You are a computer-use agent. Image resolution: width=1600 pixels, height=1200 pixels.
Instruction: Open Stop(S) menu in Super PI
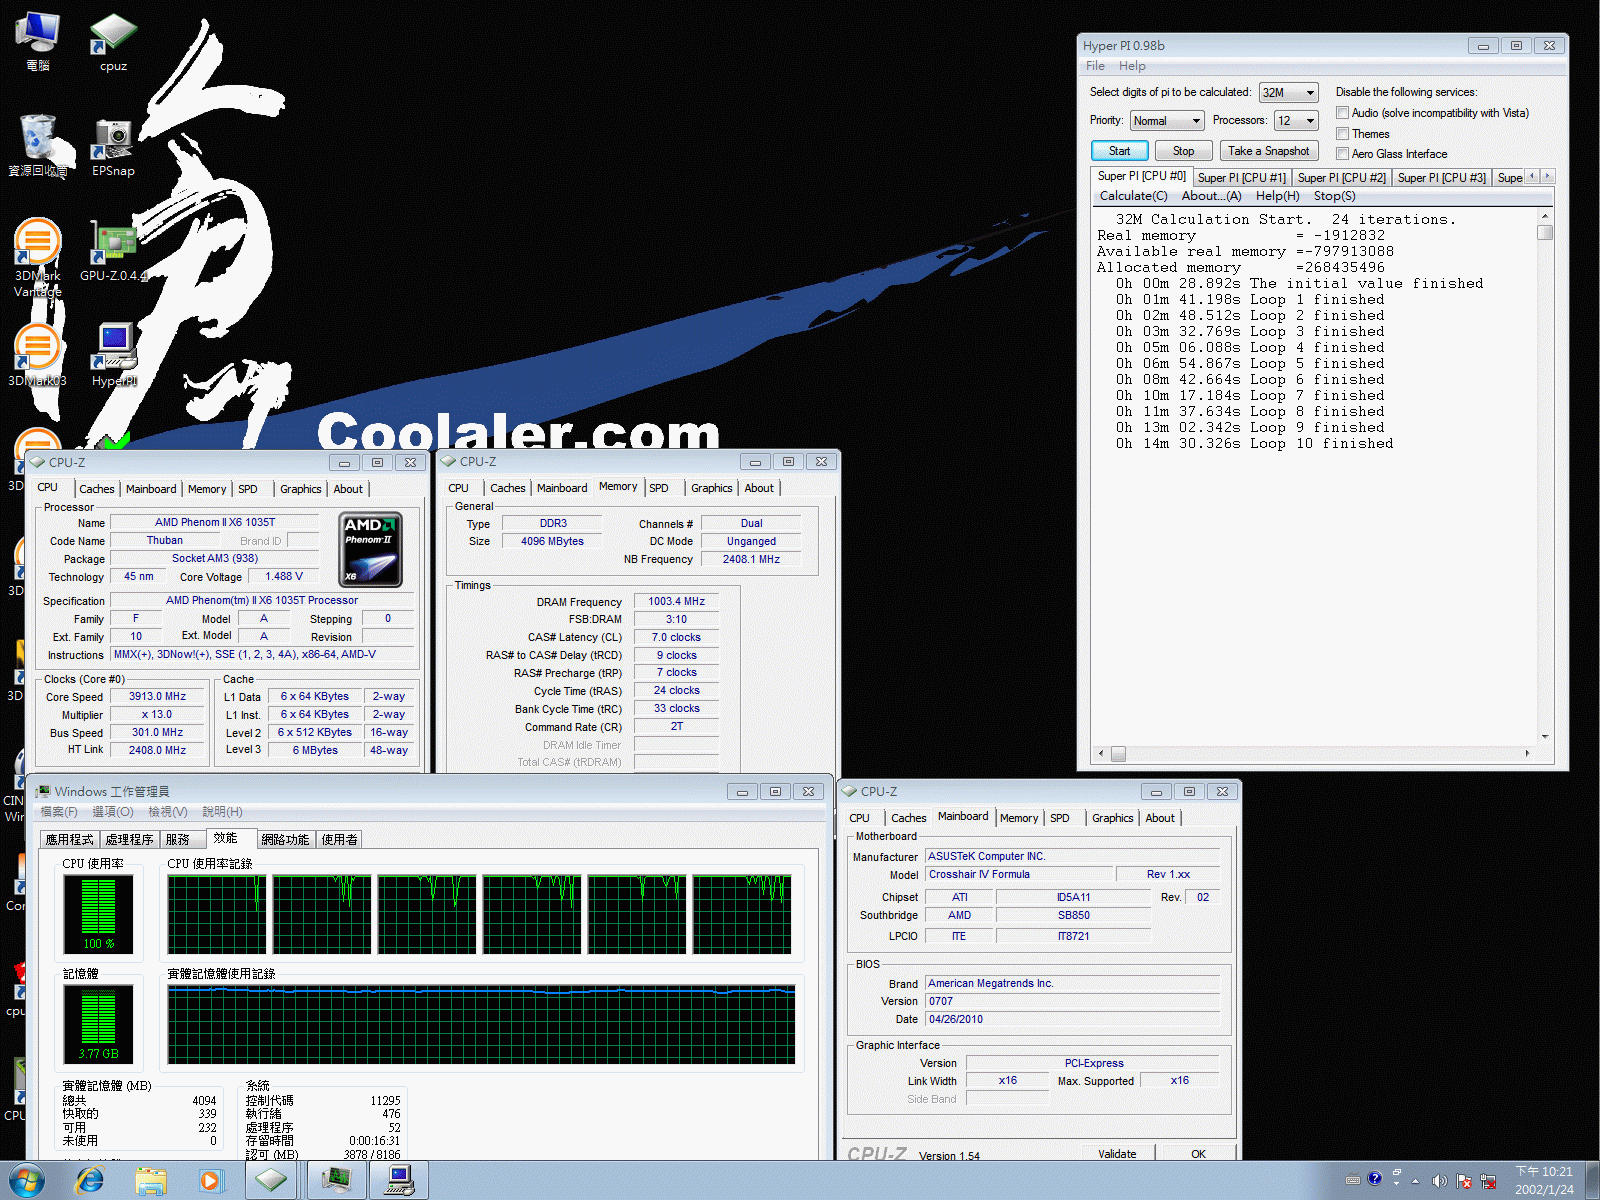1334,196
